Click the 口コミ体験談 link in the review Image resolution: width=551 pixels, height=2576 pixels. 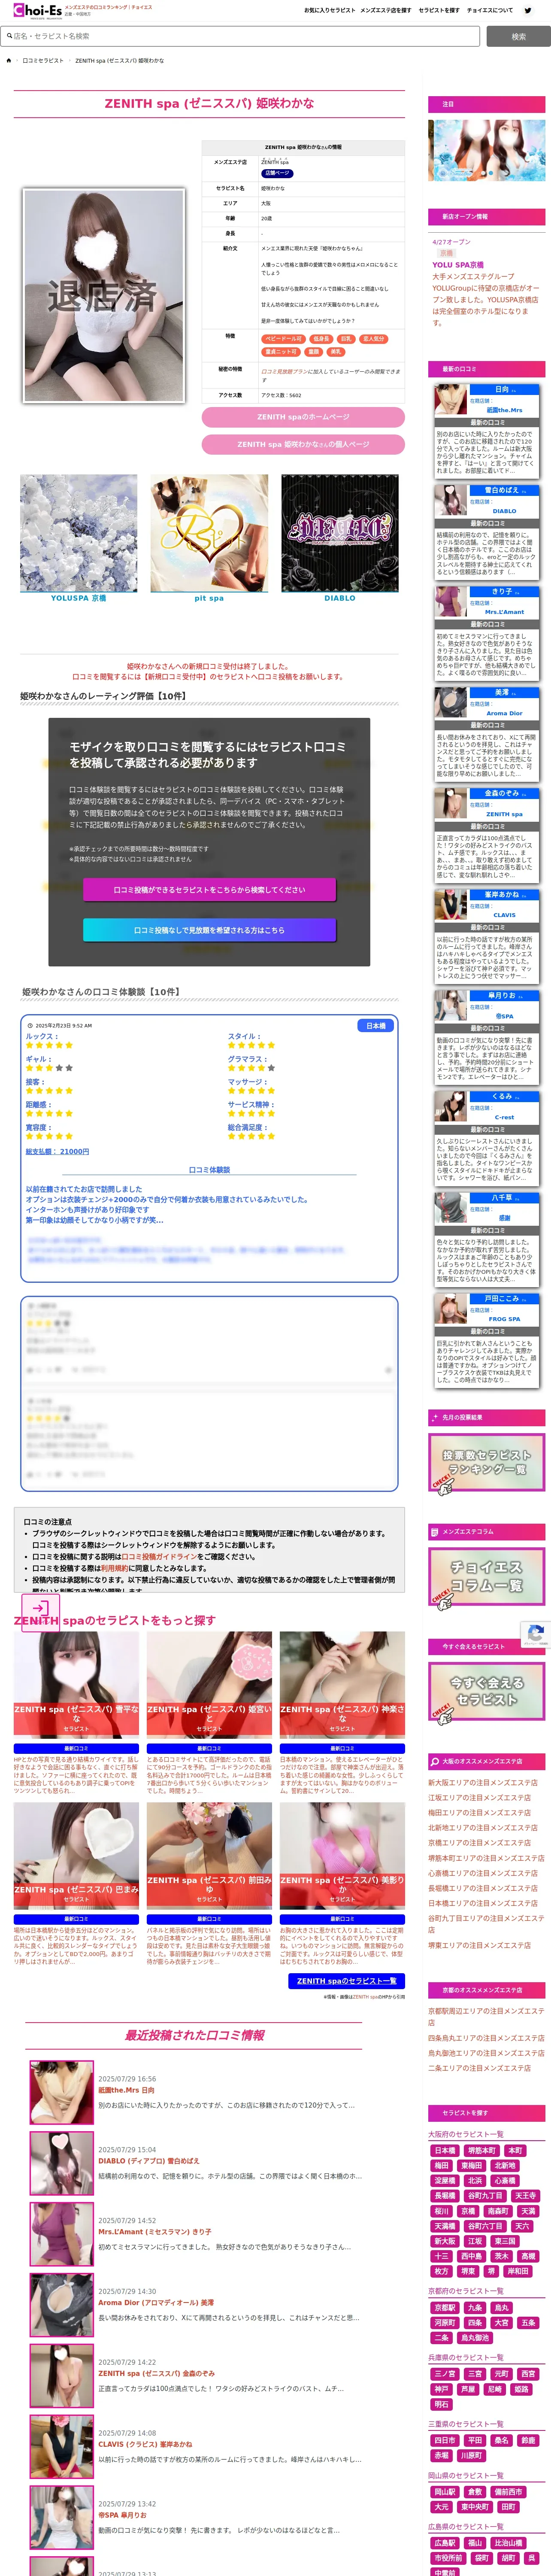209,1170
